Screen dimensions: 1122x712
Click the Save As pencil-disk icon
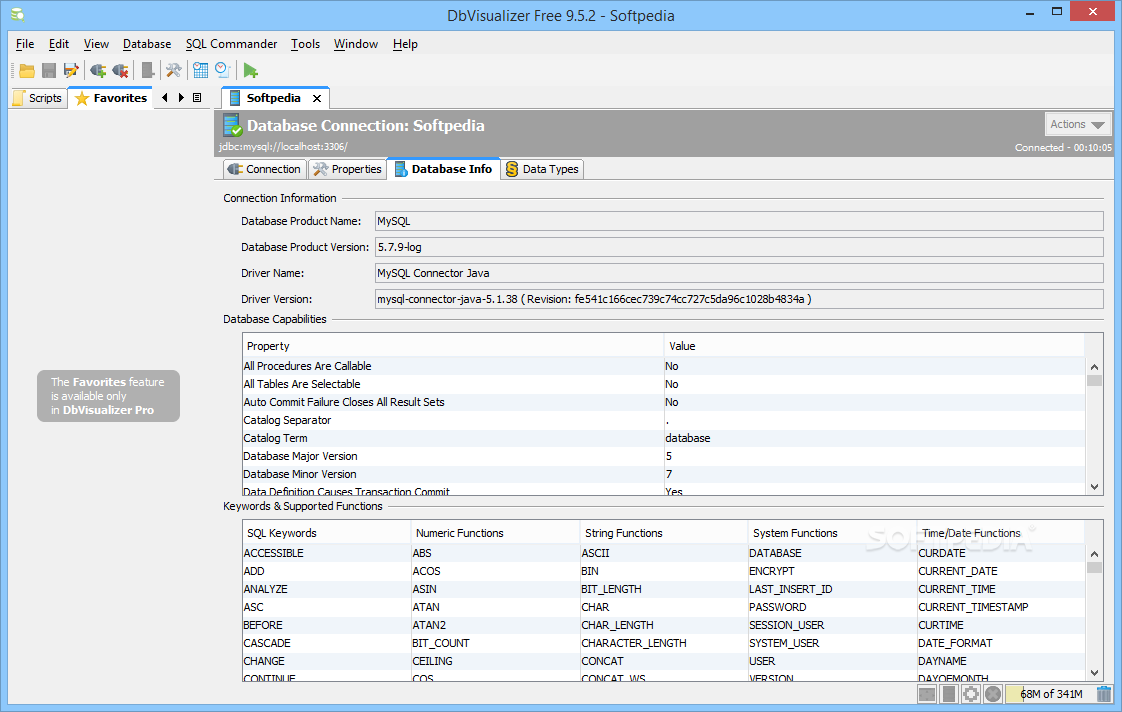(x=71, y=70)
